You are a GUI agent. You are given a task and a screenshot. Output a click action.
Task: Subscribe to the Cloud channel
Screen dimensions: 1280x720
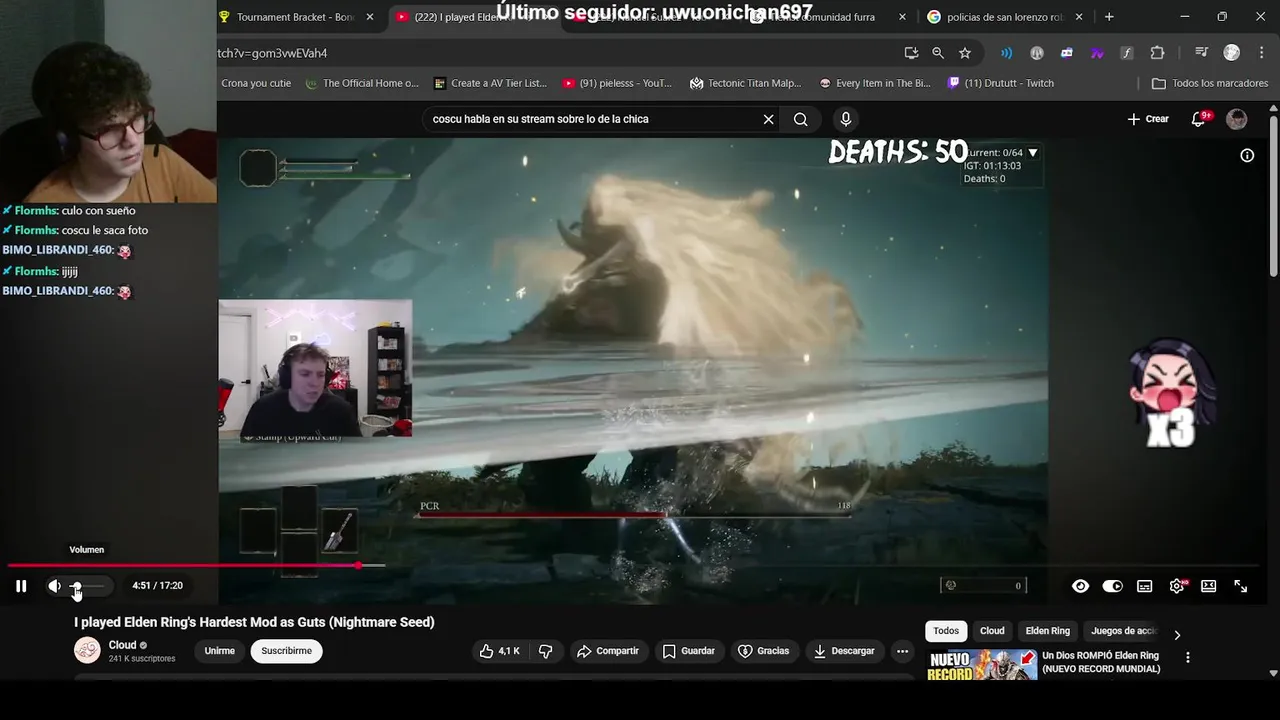click(286, 651)
